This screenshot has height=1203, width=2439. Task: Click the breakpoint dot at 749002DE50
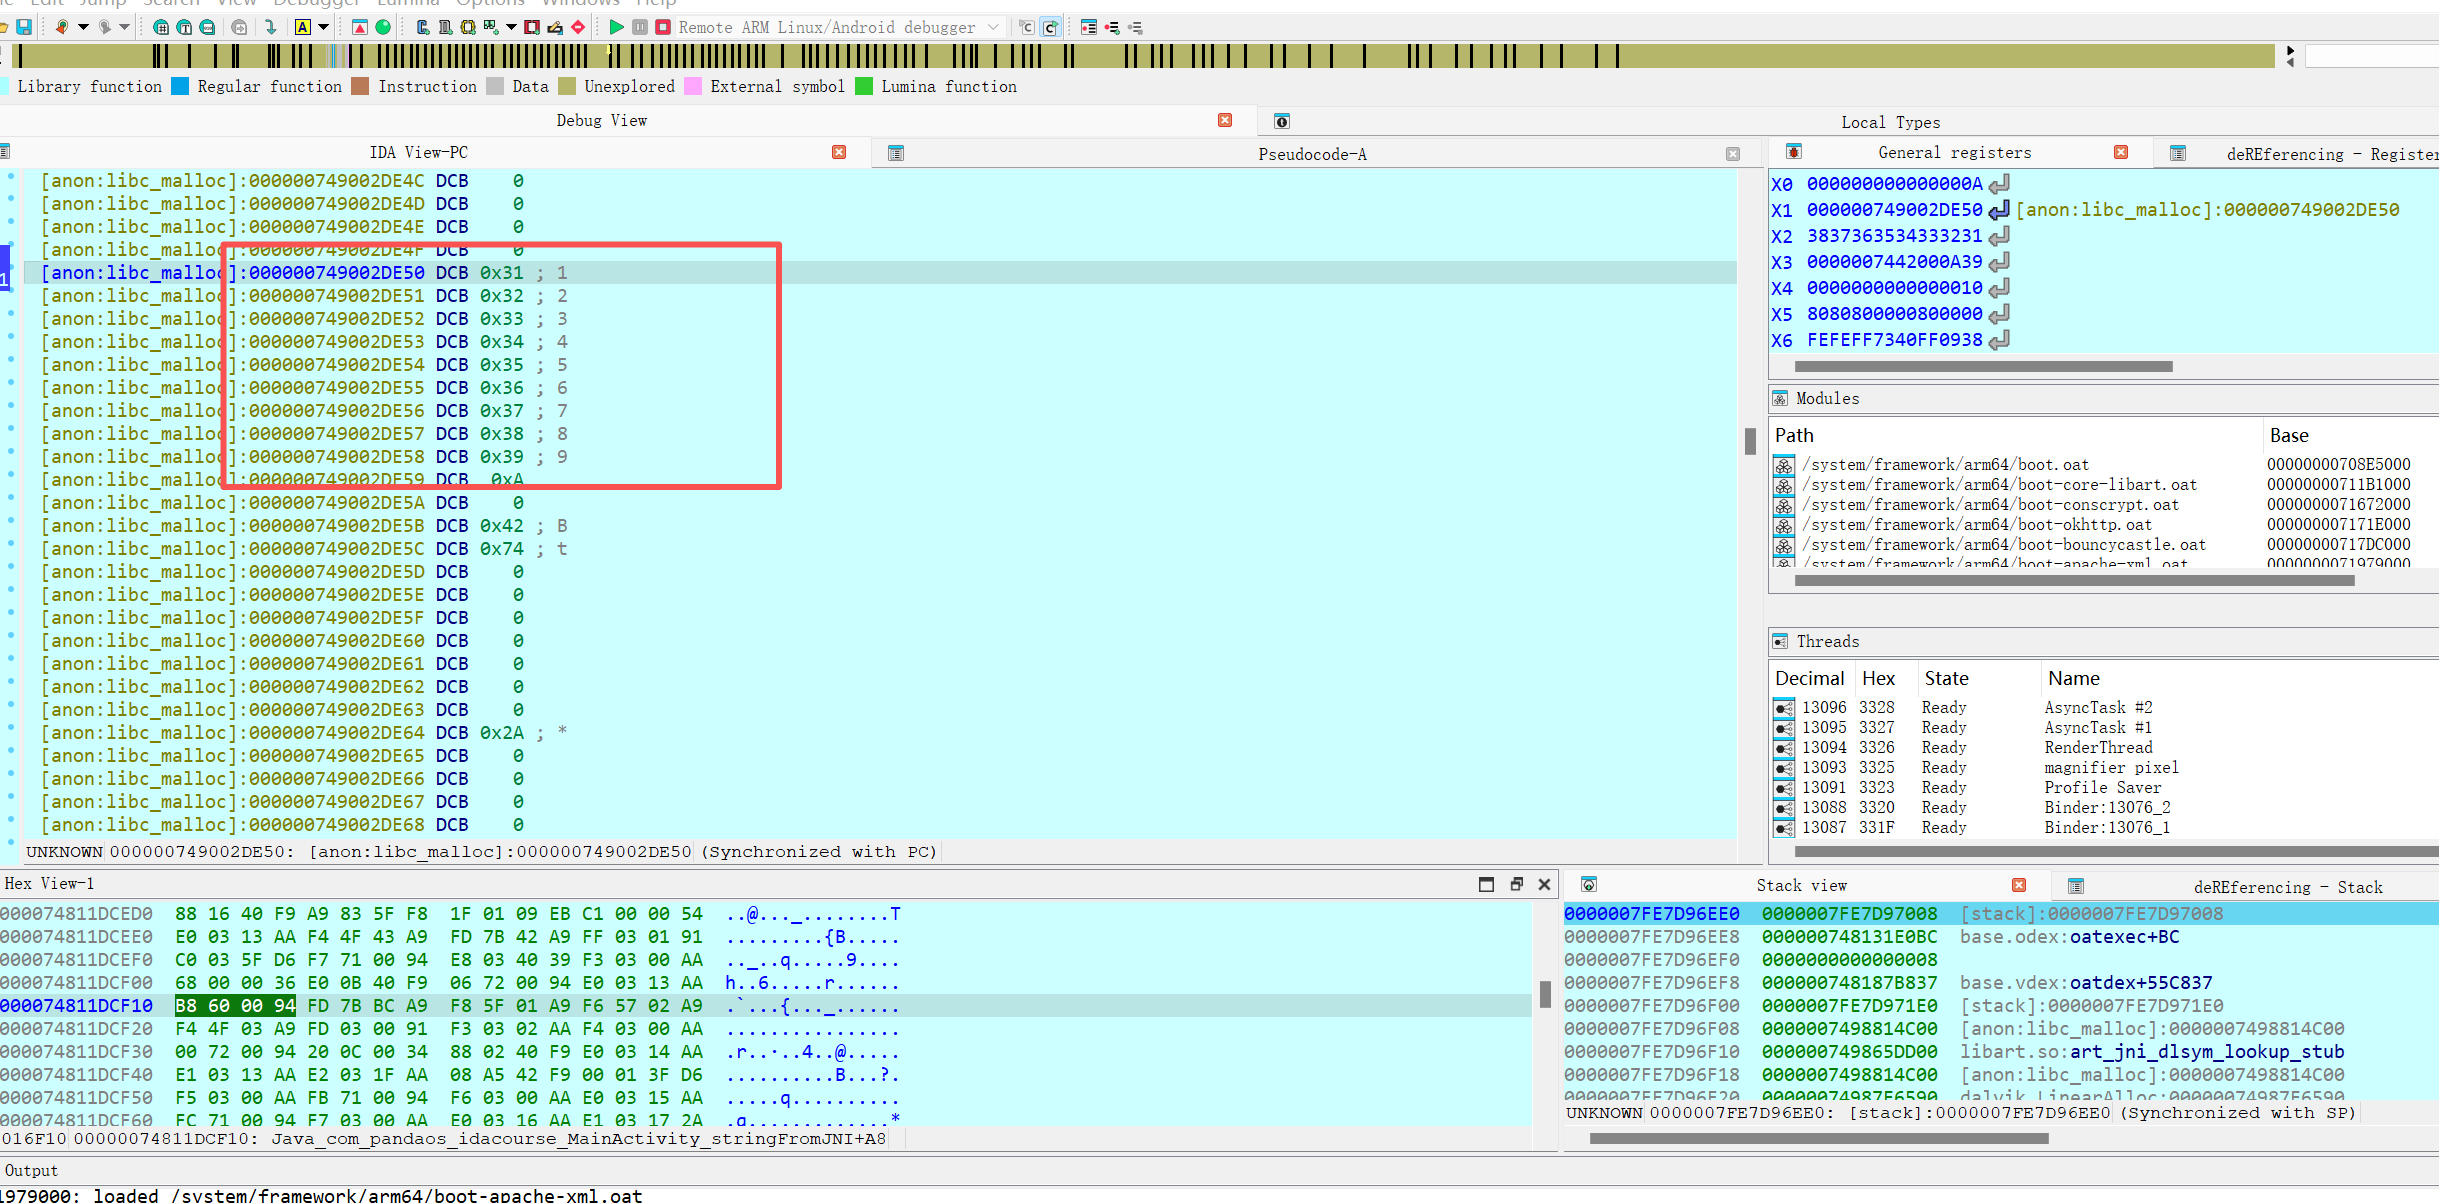point(11,268)
